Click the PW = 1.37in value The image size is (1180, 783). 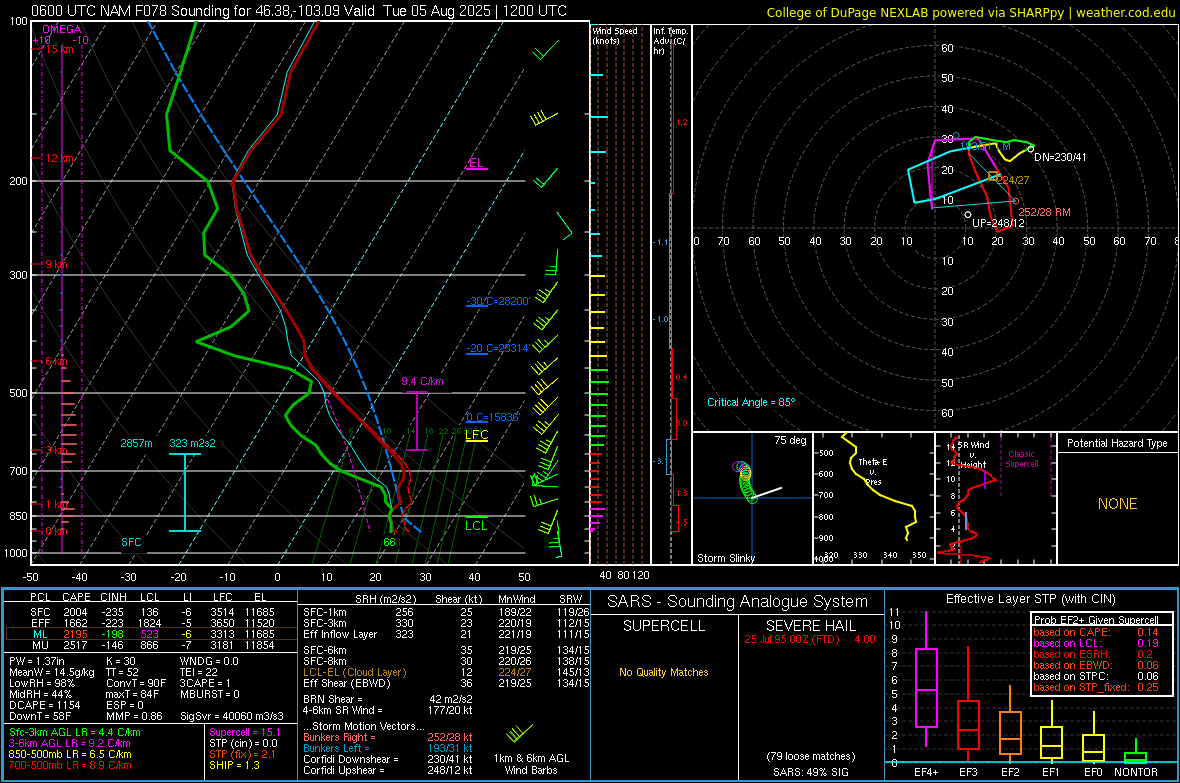[x=37, y=661]
